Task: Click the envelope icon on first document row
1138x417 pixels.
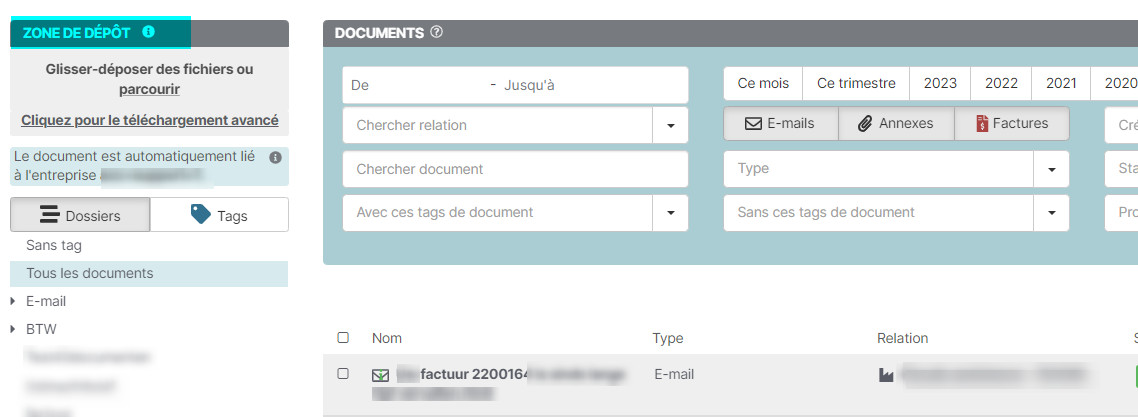Action: point(380,376)
